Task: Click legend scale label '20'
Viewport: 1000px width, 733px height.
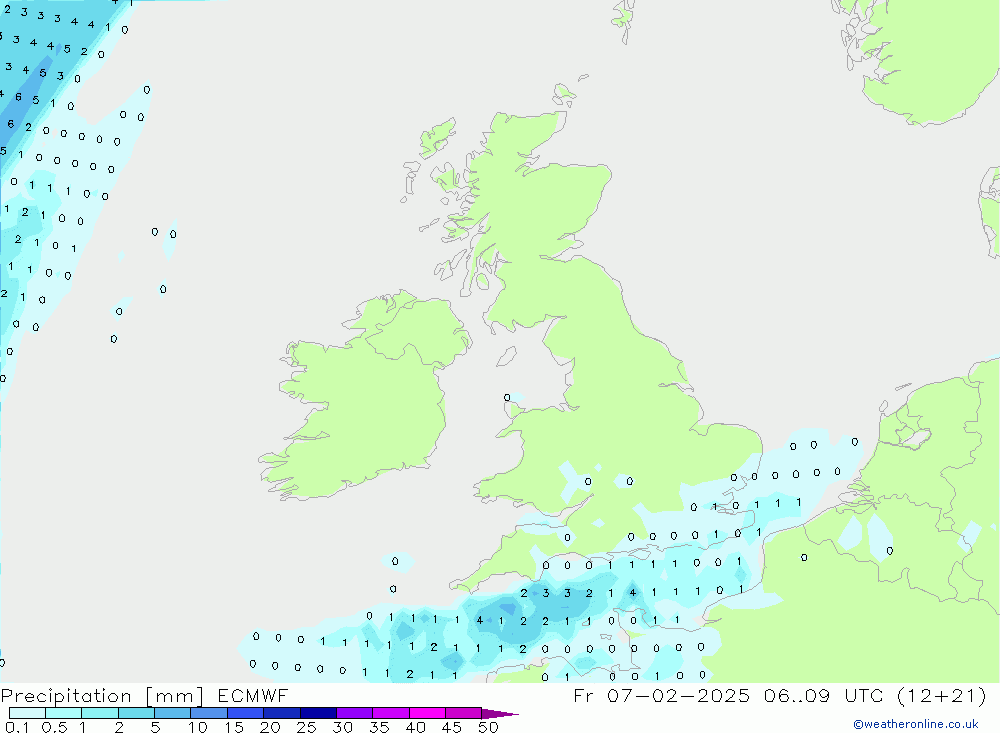Action: click(x=270, y=727)
